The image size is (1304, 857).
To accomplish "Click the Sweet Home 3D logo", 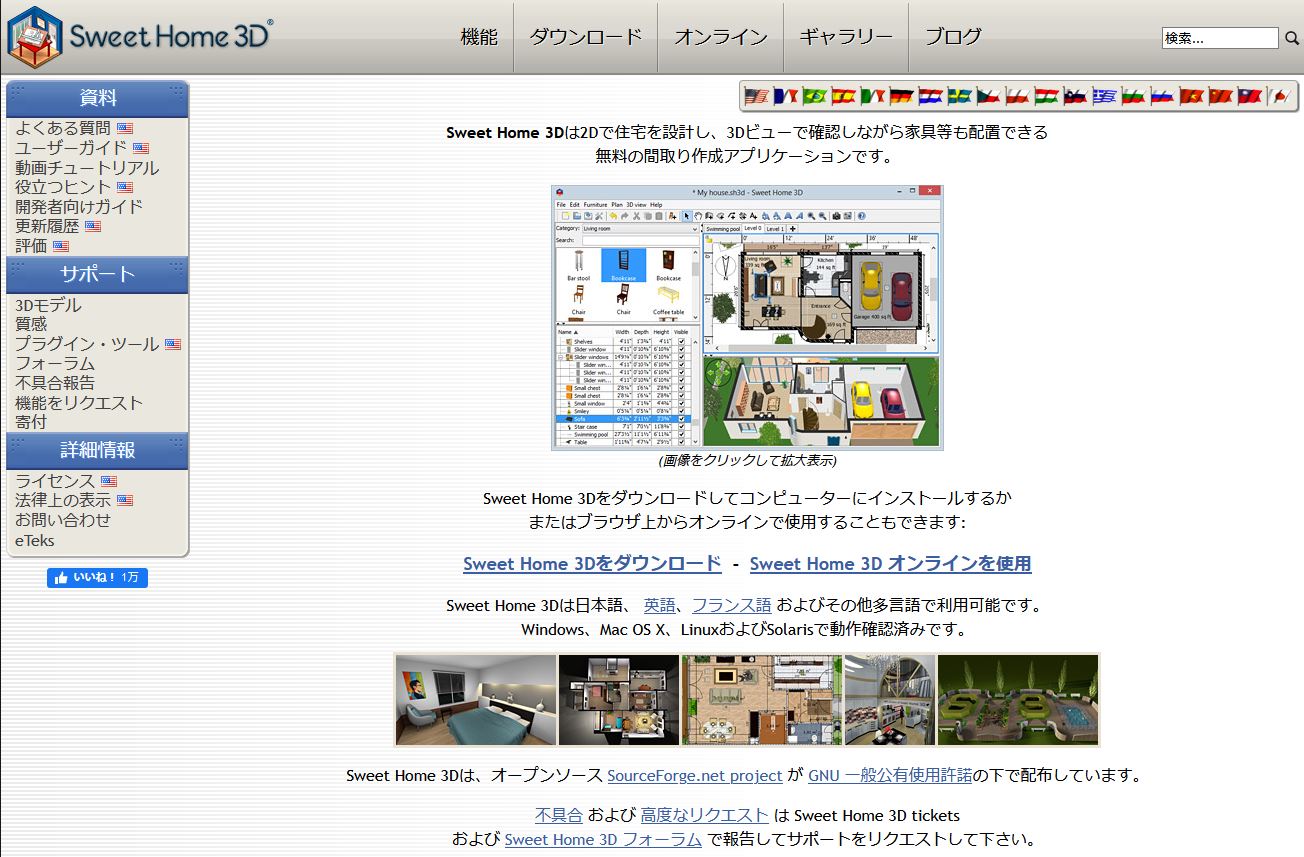I will [140, 36].
